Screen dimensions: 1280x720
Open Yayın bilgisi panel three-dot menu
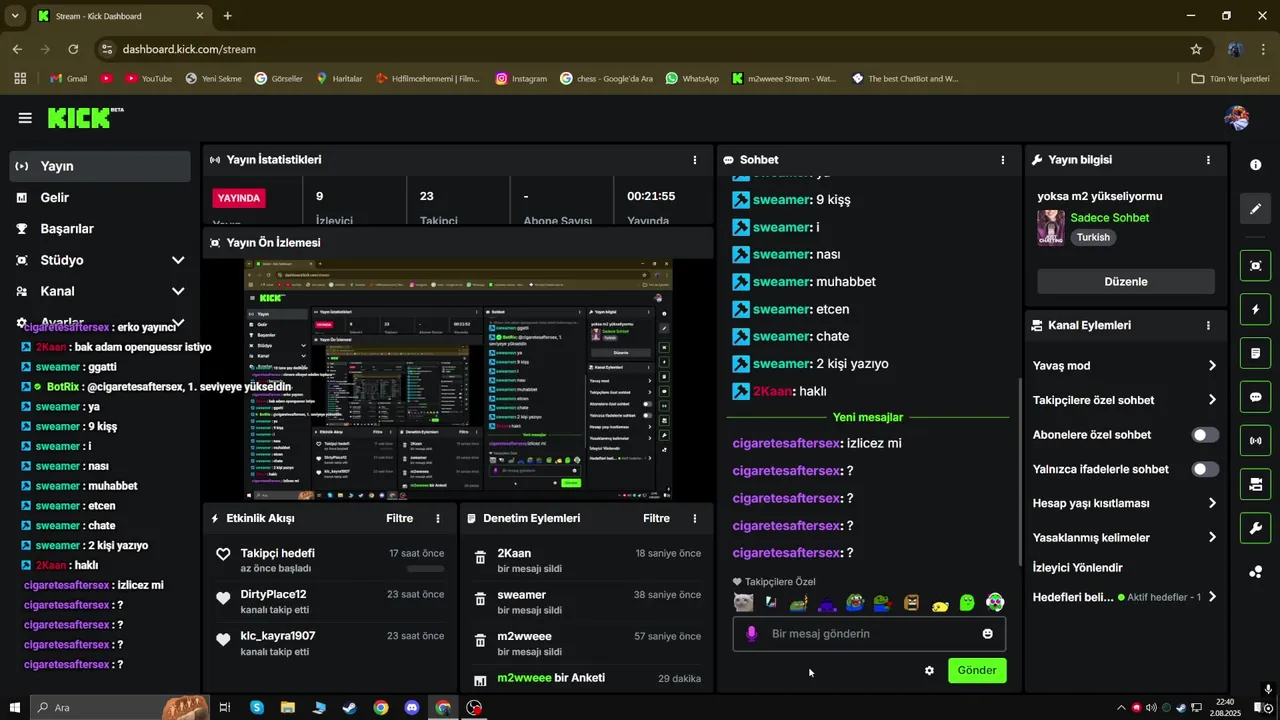coord(1208,160)
